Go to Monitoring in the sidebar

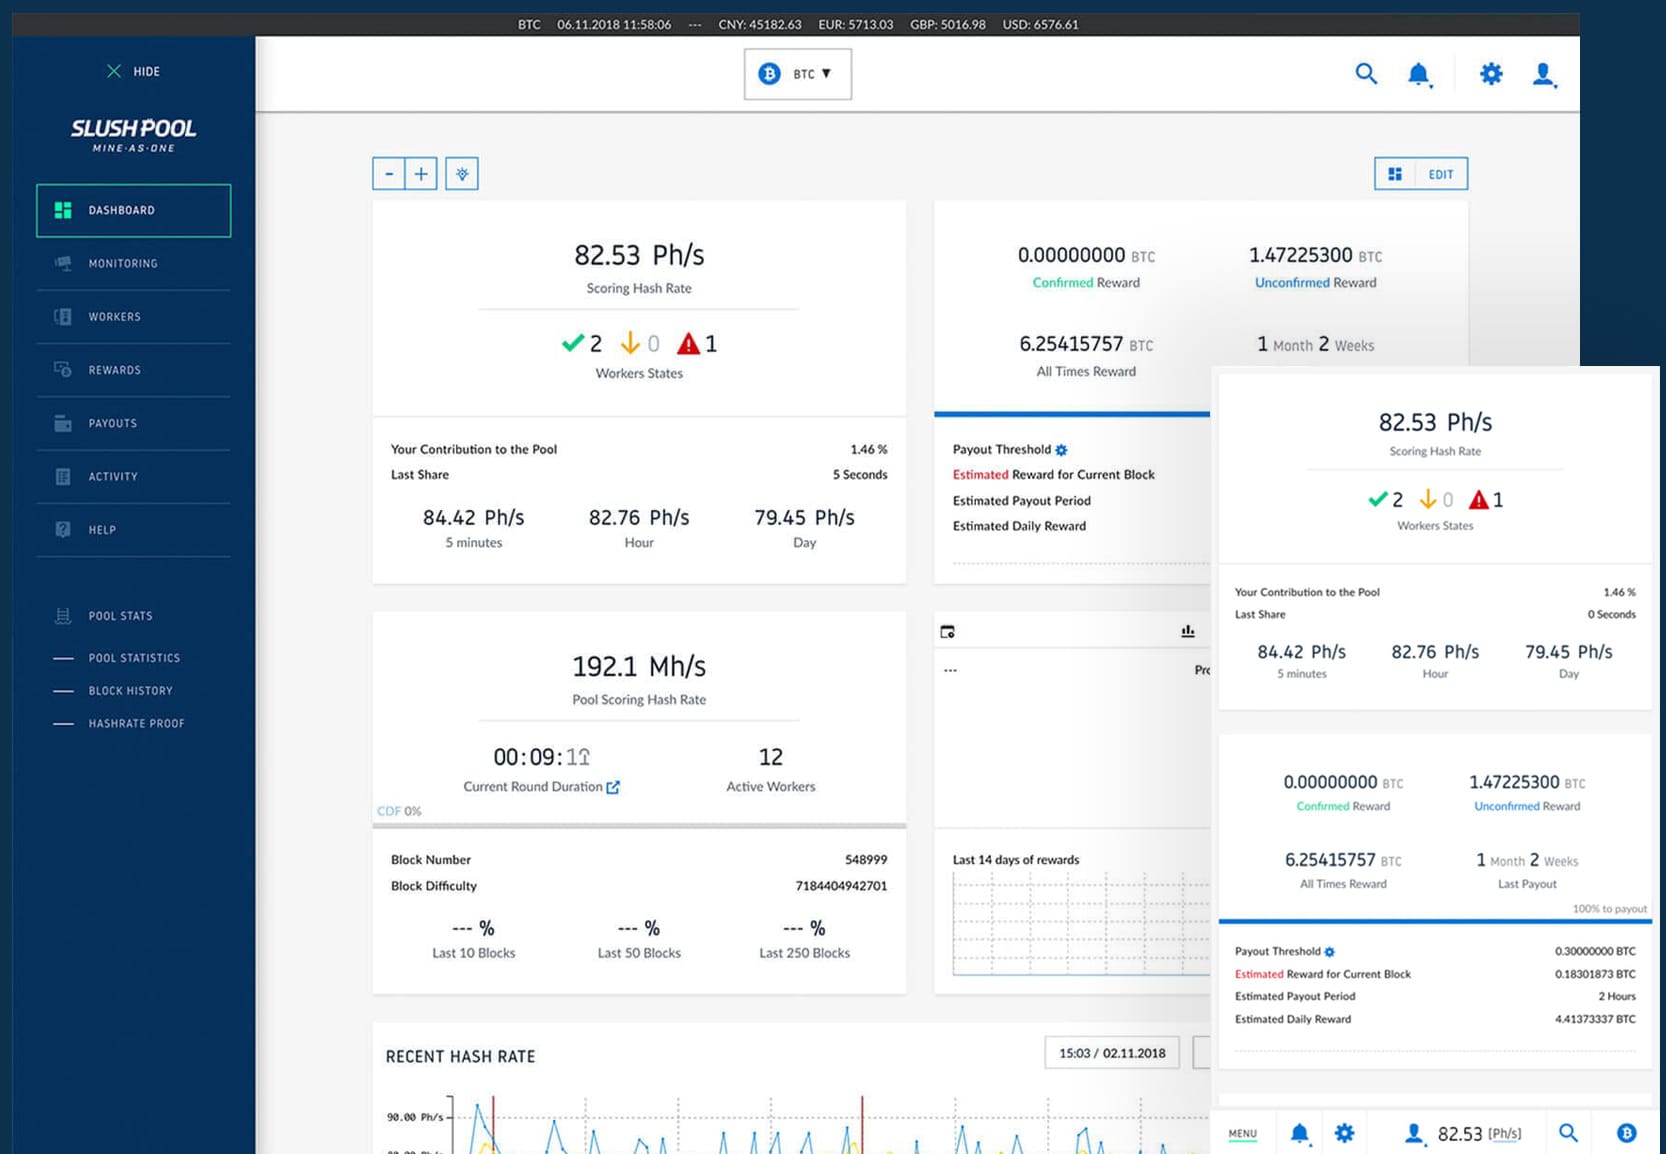(x=133, y=263)
